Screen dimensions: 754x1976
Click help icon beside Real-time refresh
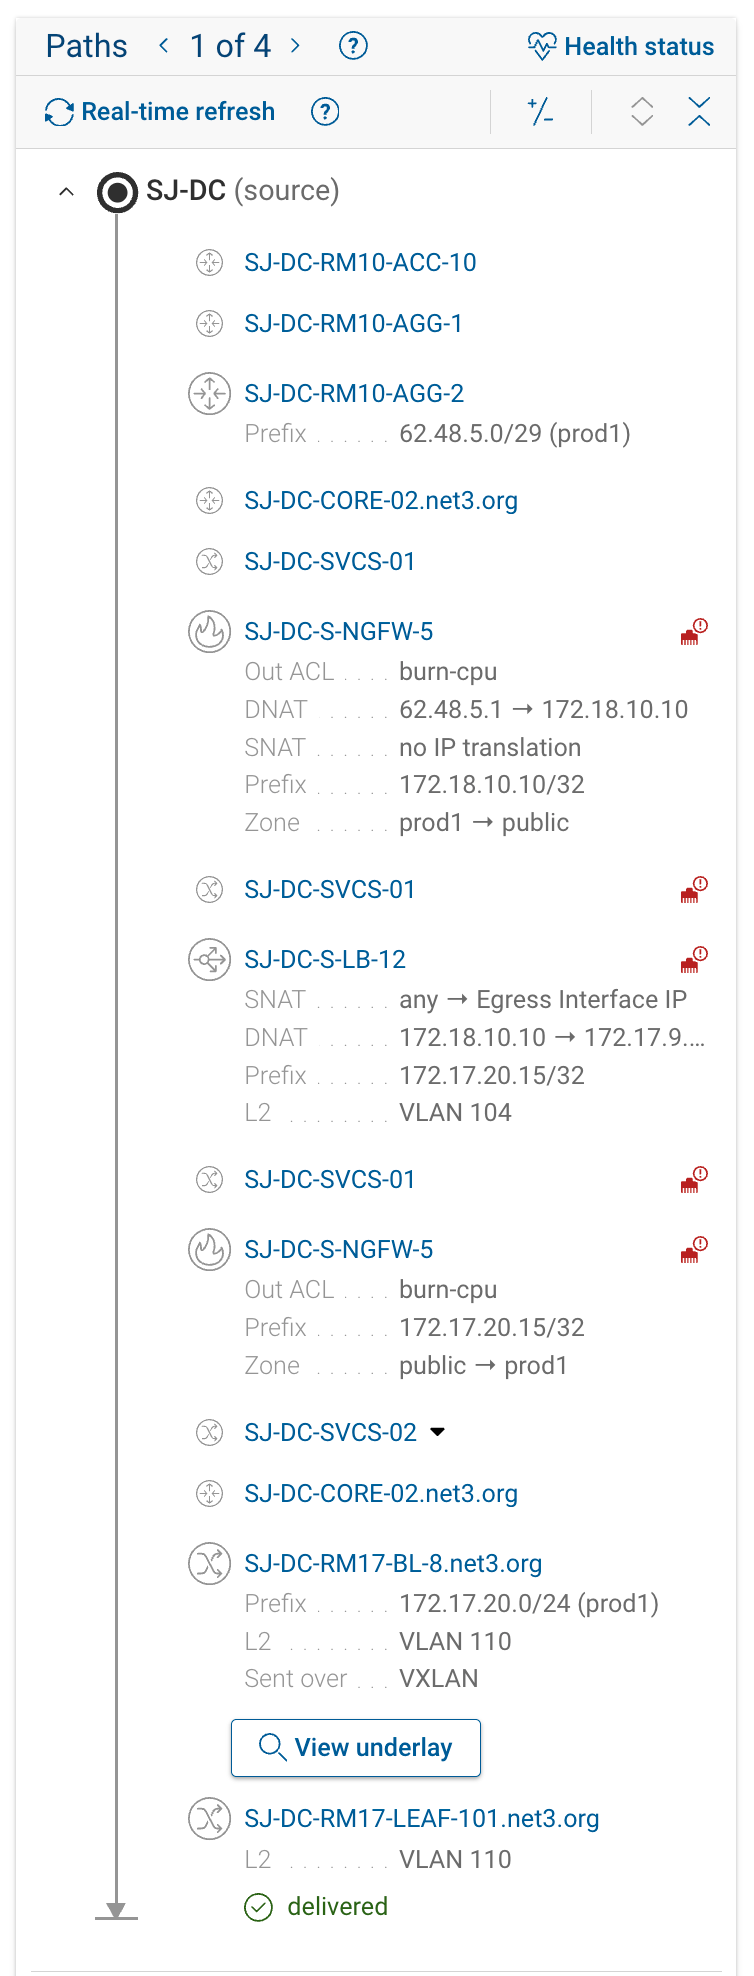325,112
